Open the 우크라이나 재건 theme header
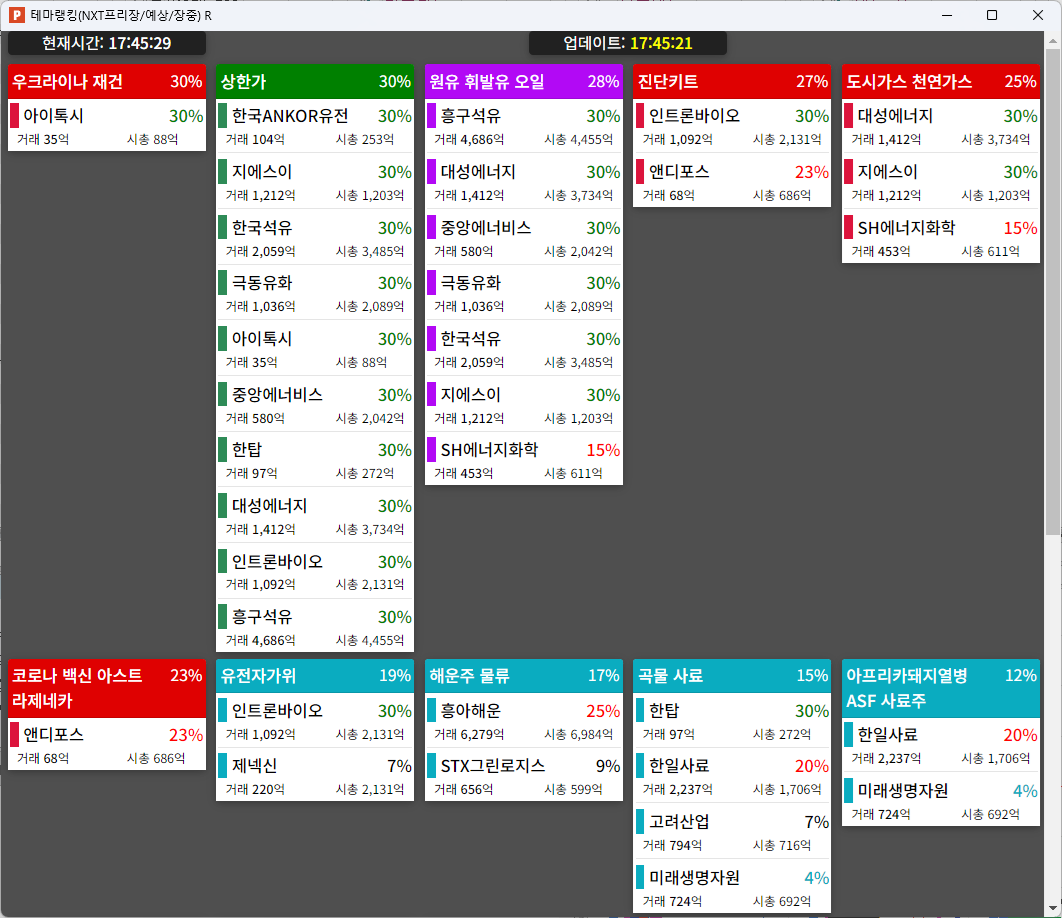 pos(107,82)
